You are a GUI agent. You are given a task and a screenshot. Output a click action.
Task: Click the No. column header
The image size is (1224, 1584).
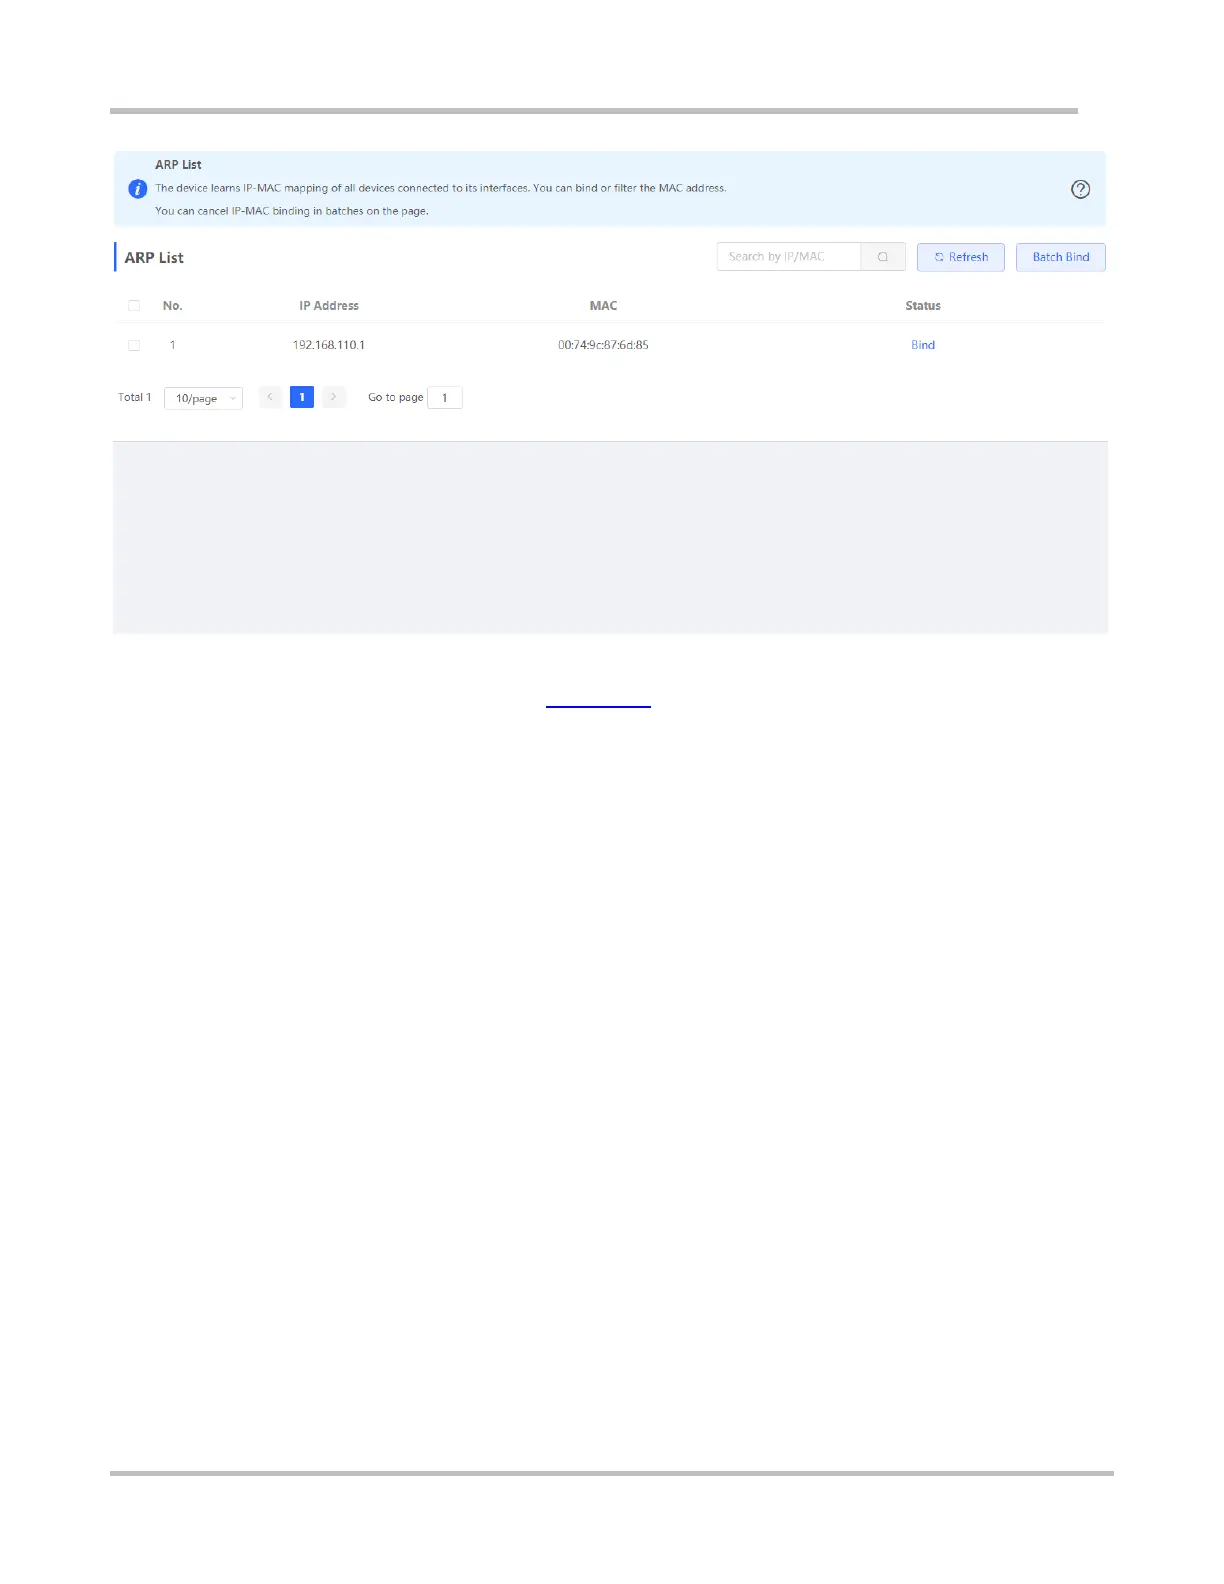[173, 306]
